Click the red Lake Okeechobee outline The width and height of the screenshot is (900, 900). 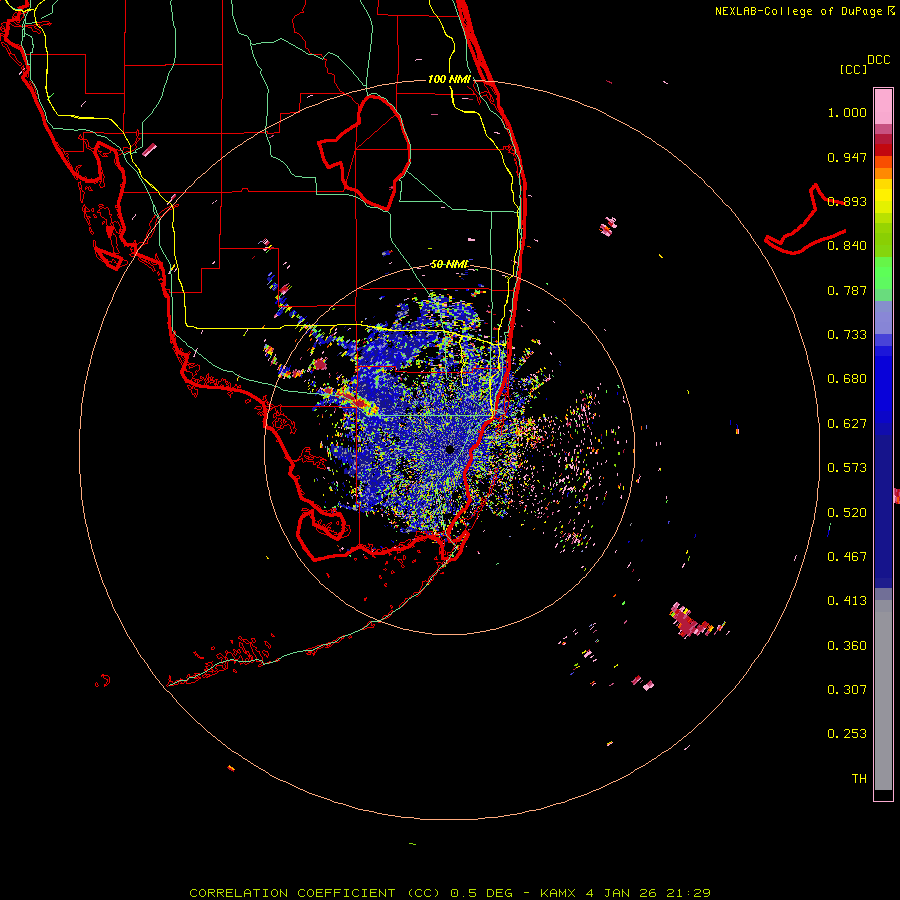pos(364,152)
